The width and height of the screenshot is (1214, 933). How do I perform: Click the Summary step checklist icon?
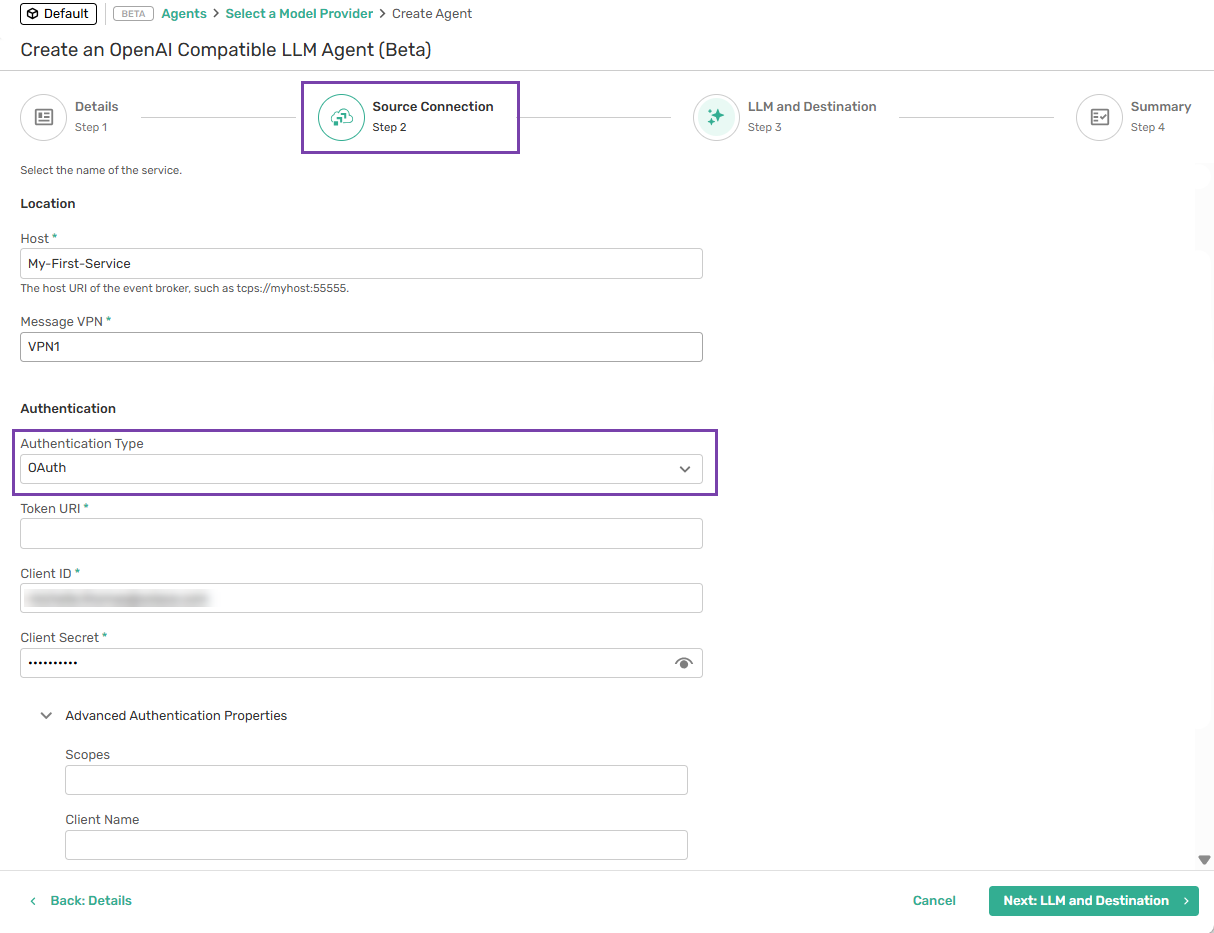coord(1099,117)
